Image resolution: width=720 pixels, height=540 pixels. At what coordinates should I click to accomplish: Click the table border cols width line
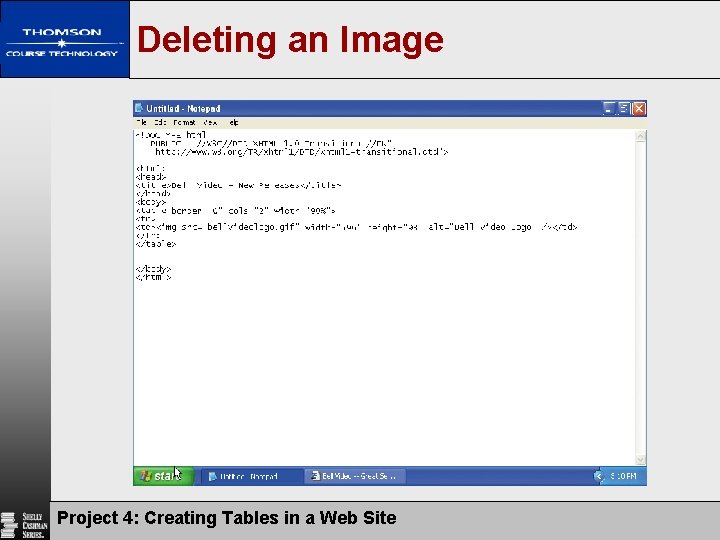pyautogui.click(x=236, y=211)
